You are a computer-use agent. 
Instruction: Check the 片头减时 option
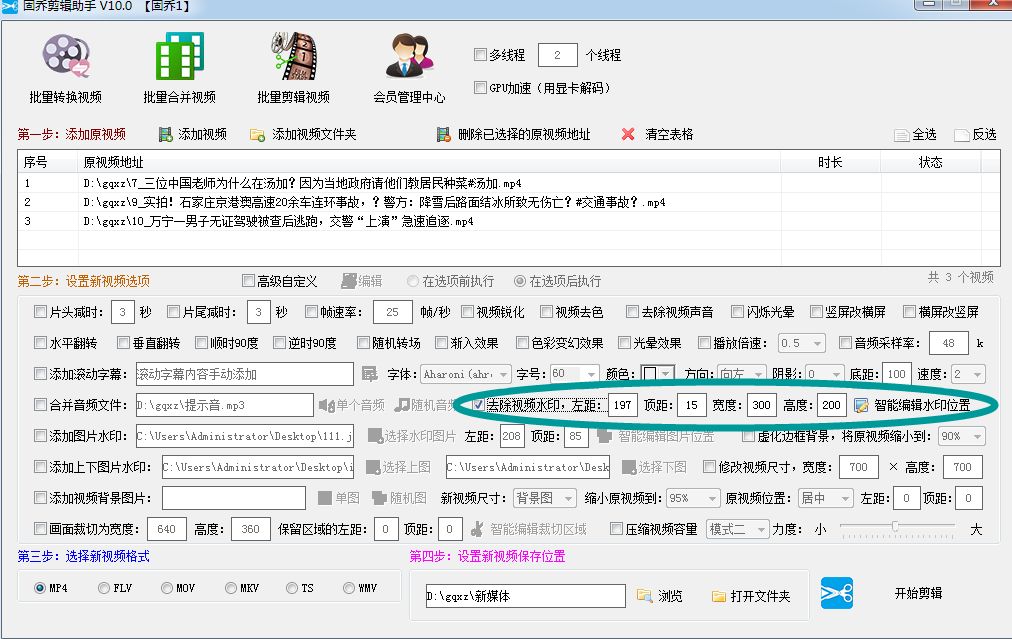pos(40,312)
